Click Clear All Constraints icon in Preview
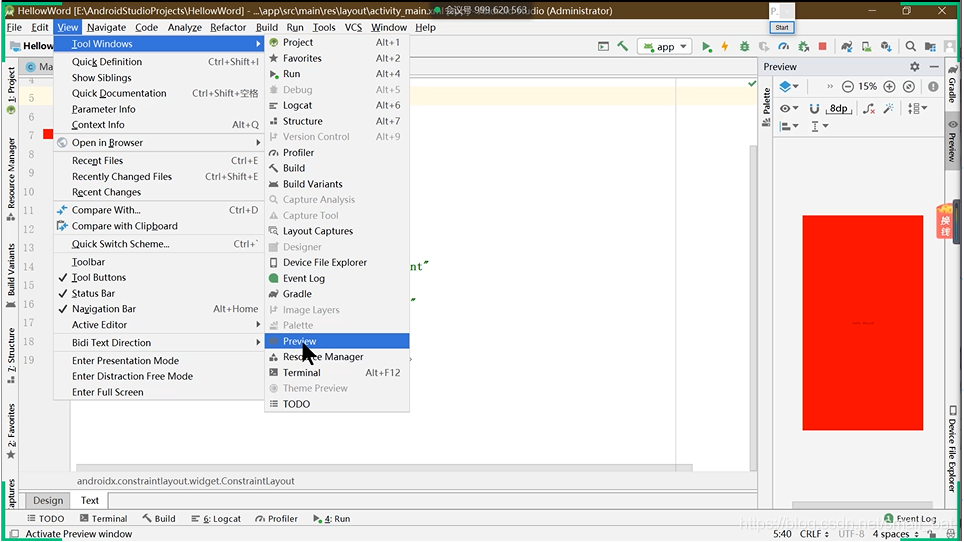Image resolution: width=964 pixels, height=542 pixels. pos(869,109)
